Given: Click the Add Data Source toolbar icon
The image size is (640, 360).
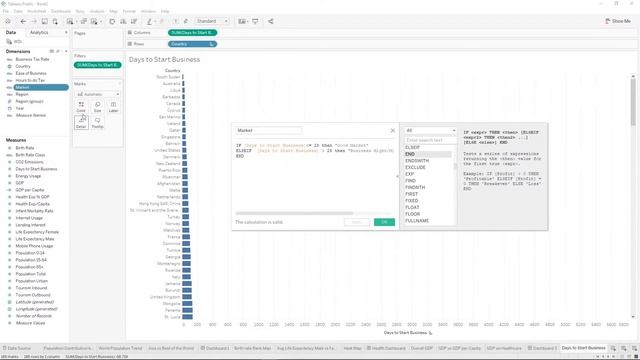Looking at the screenshot, I should [55, 21].
